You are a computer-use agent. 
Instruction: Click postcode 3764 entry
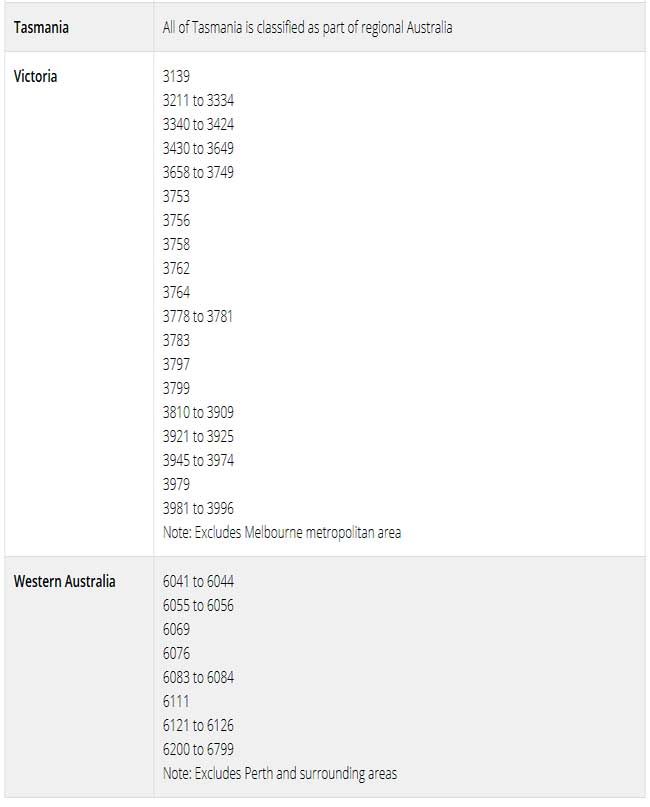176,292
